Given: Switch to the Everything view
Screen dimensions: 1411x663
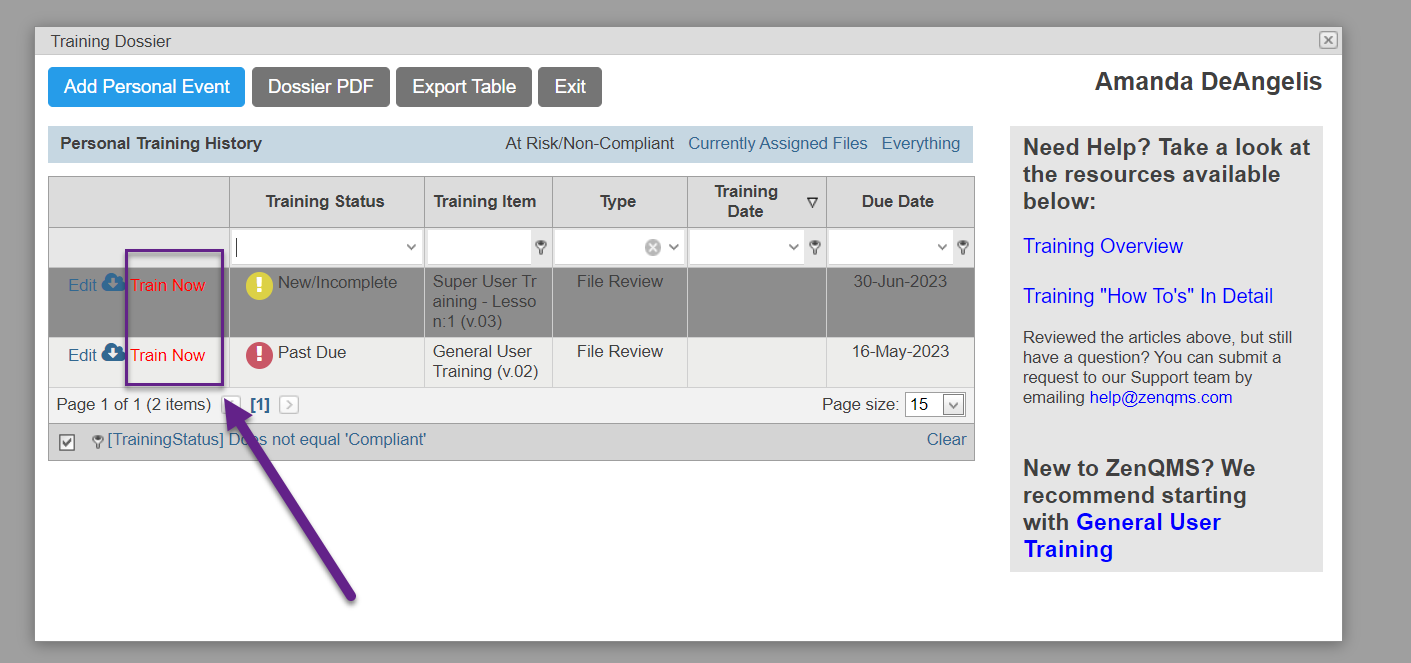Looking at the screenshot, I should click(921, 143).
